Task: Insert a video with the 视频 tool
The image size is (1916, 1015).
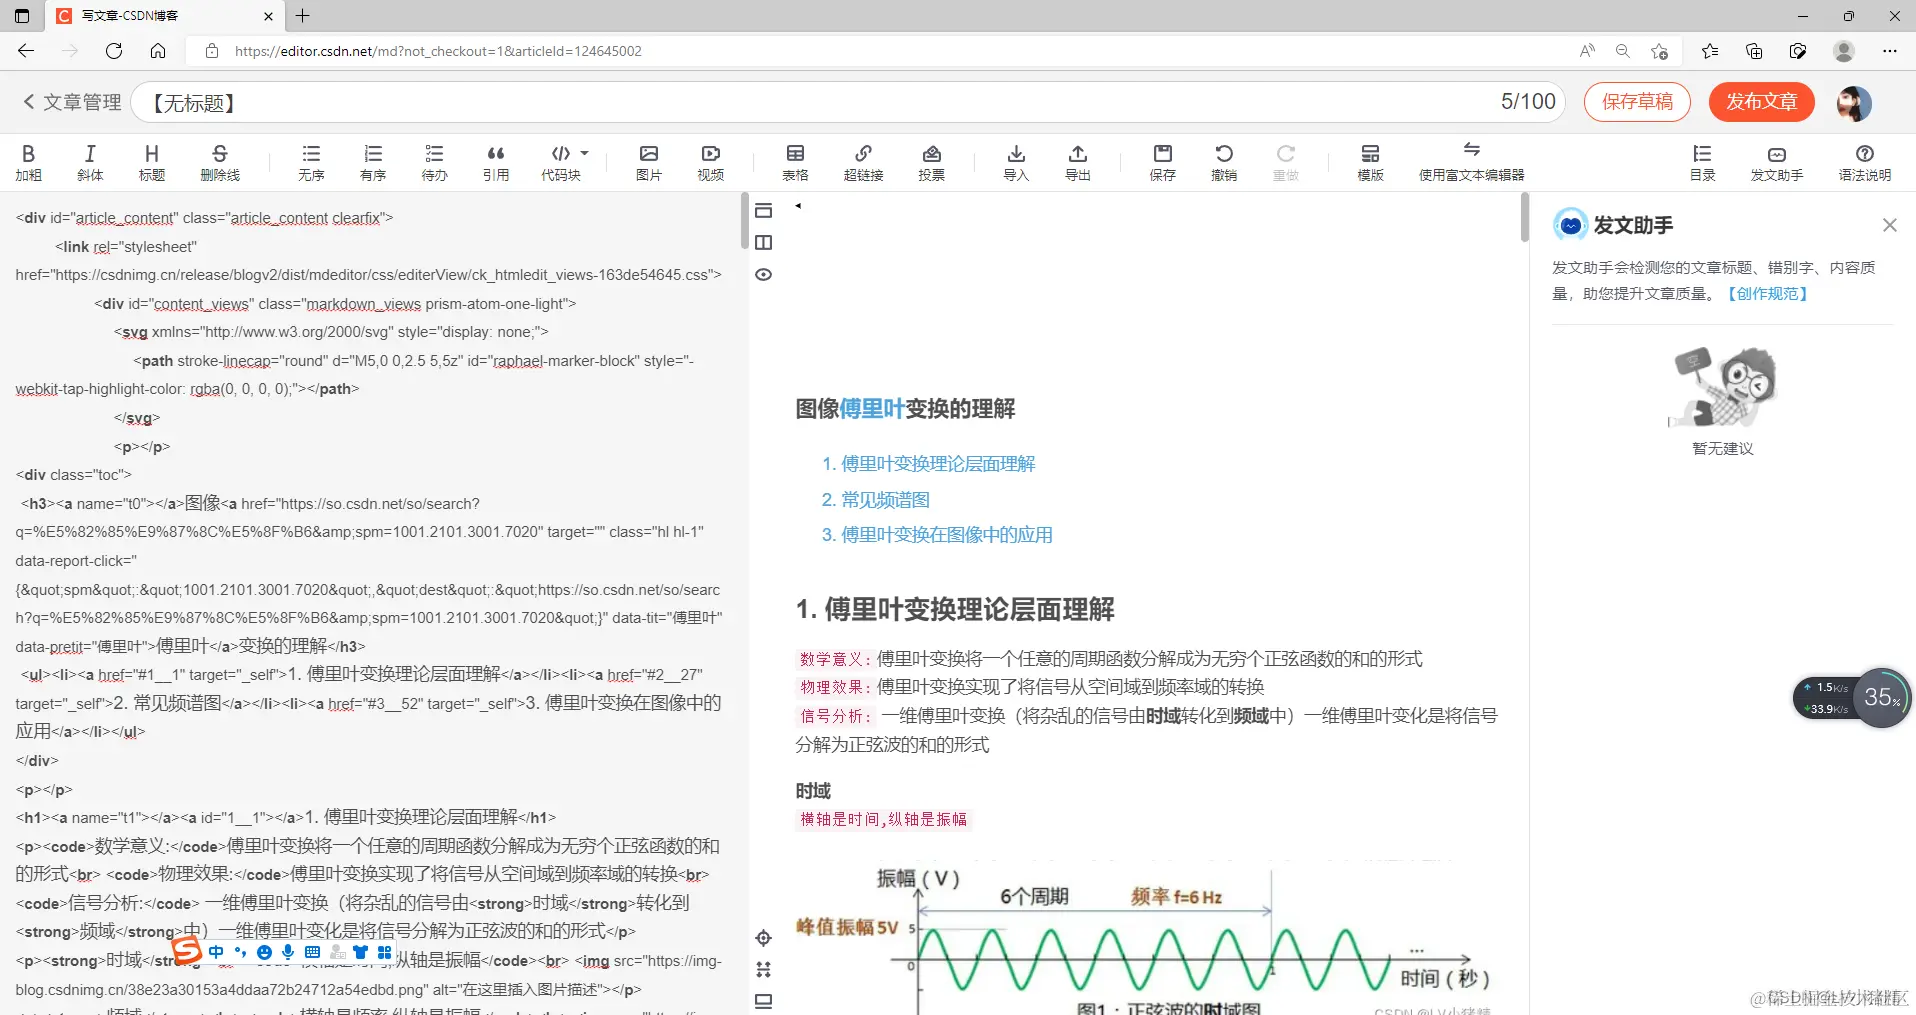Action: coord(709,161)
